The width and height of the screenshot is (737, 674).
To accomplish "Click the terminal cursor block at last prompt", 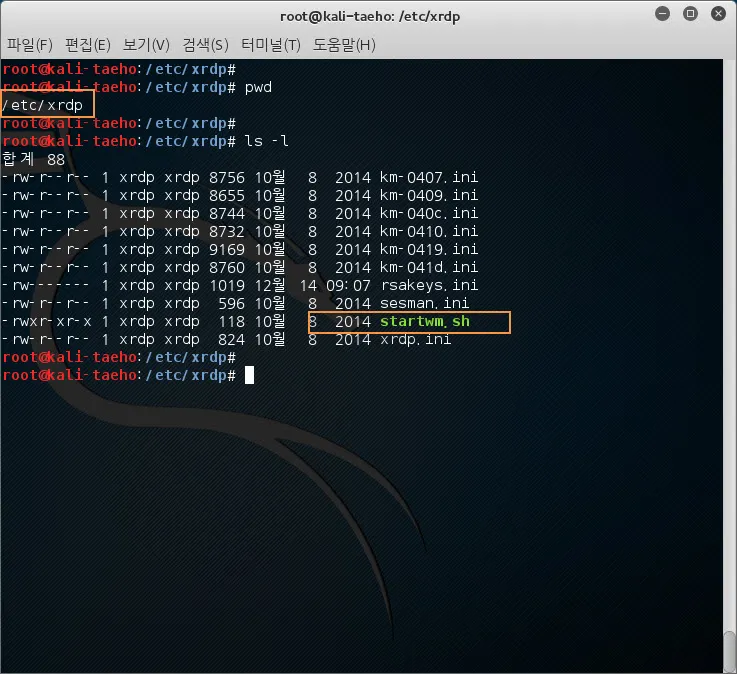I will 250,375.
